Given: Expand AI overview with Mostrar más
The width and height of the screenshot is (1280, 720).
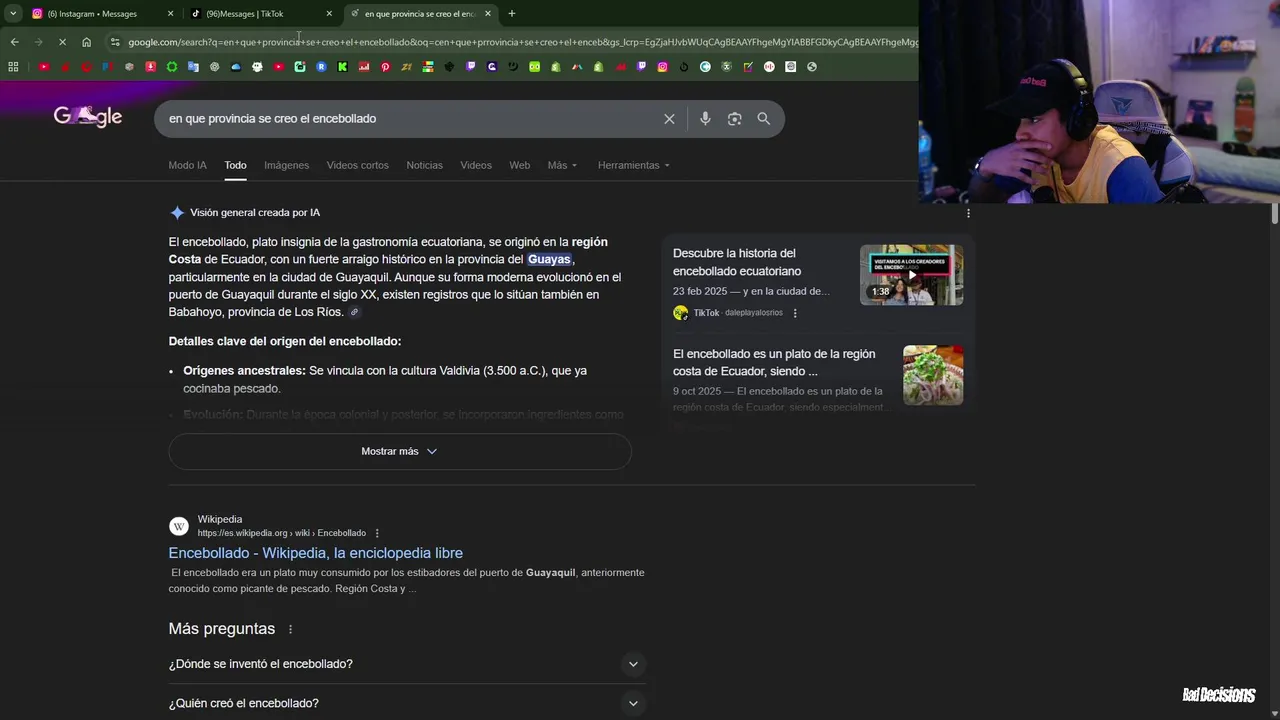Looking at the screenshot, I should pyautogui.click(x=400, y=451).
